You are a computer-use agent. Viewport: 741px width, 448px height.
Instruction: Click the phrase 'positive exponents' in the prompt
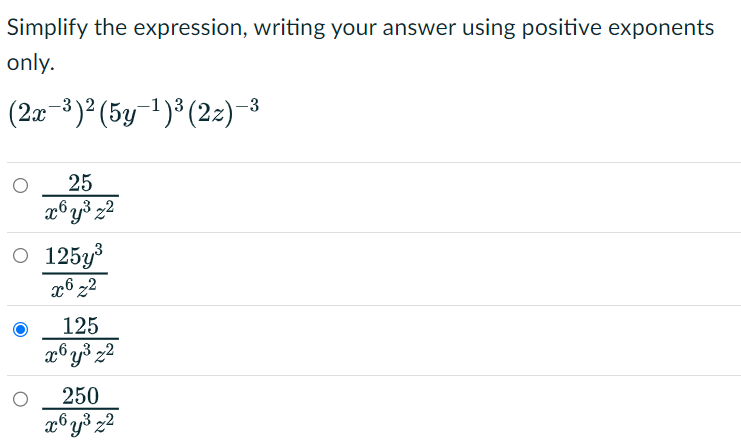(618, 28)
